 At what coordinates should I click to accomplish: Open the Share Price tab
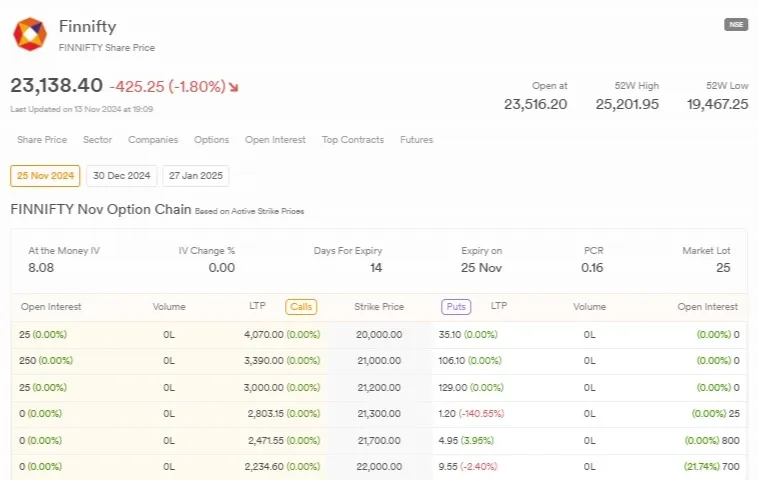42,140
